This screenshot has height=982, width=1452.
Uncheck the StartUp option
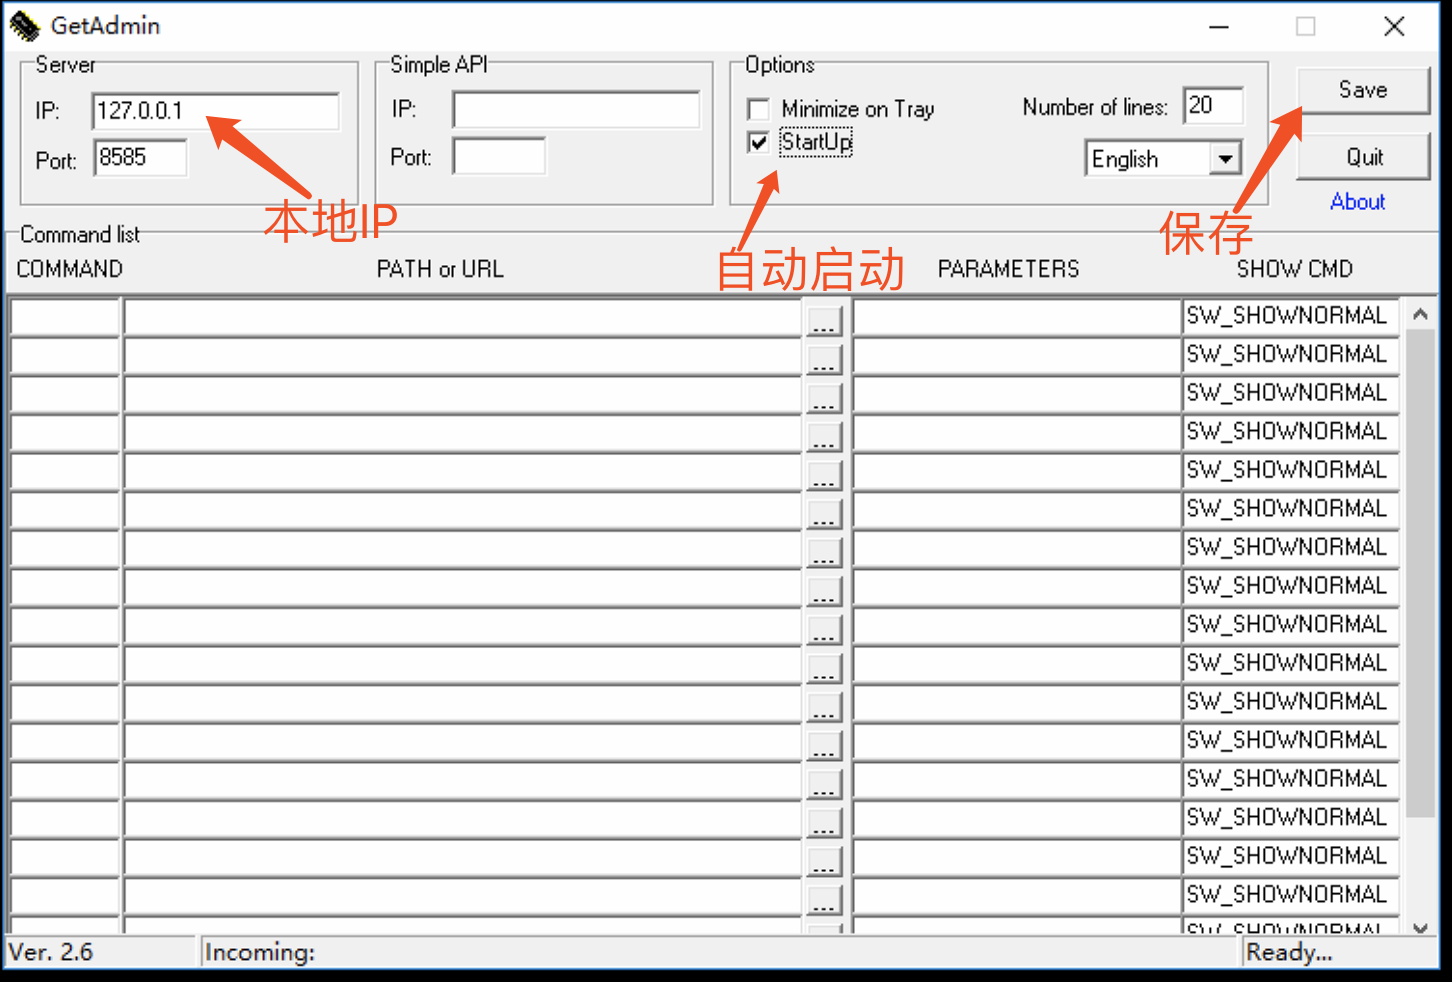[759, 142]
